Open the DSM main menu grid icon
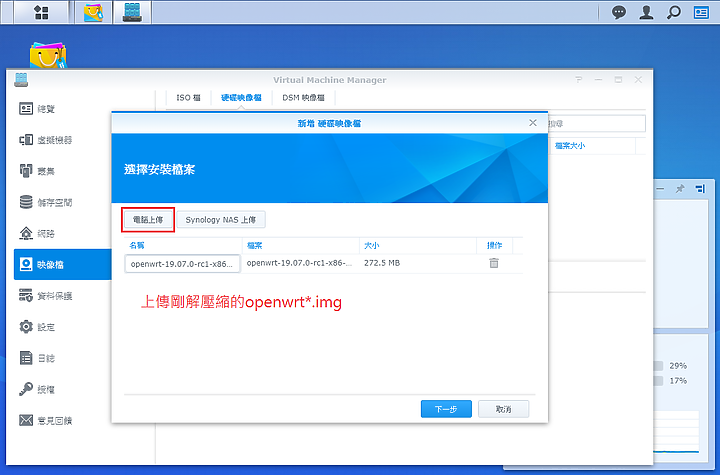The height and width of the screenshot is (475, 720). pos(41,12)
